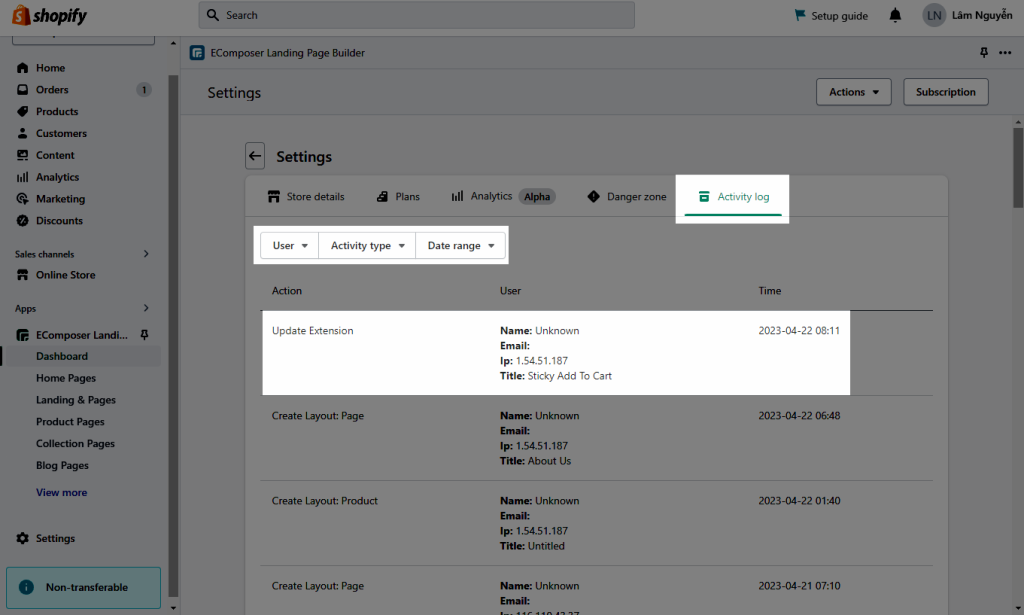Expand the Apps section chevron

point(146,308)
